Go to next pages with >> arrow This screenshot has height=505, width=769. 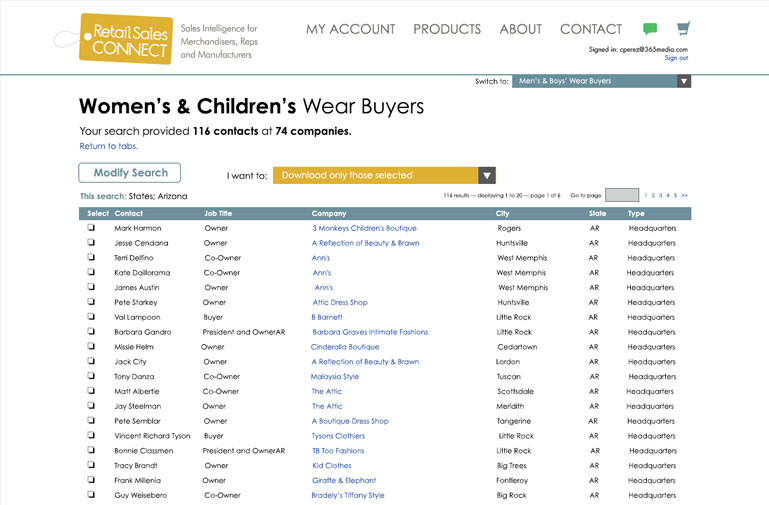point(684,195)
